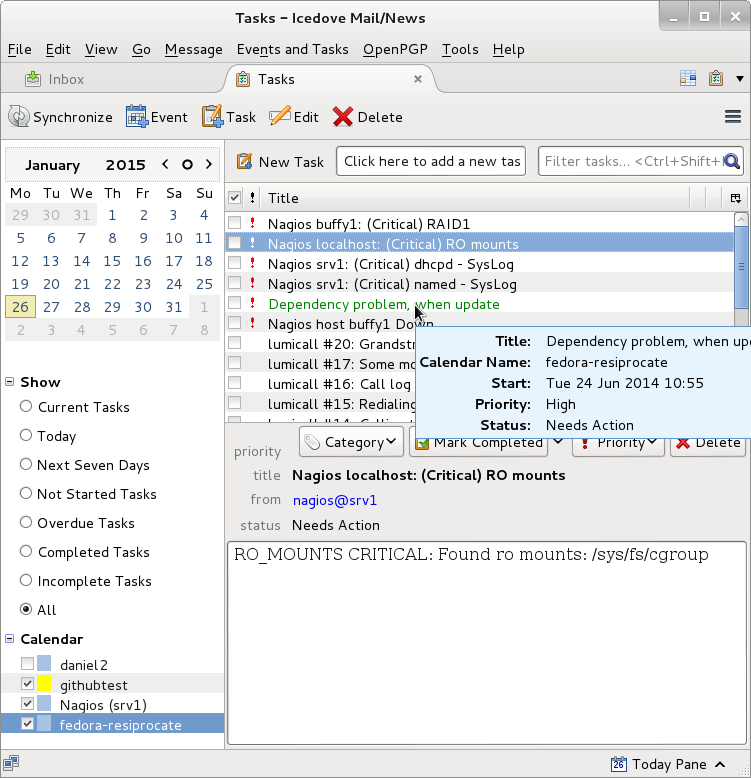
Task: Click the Task toolbar icon
Action: [212, 117]
